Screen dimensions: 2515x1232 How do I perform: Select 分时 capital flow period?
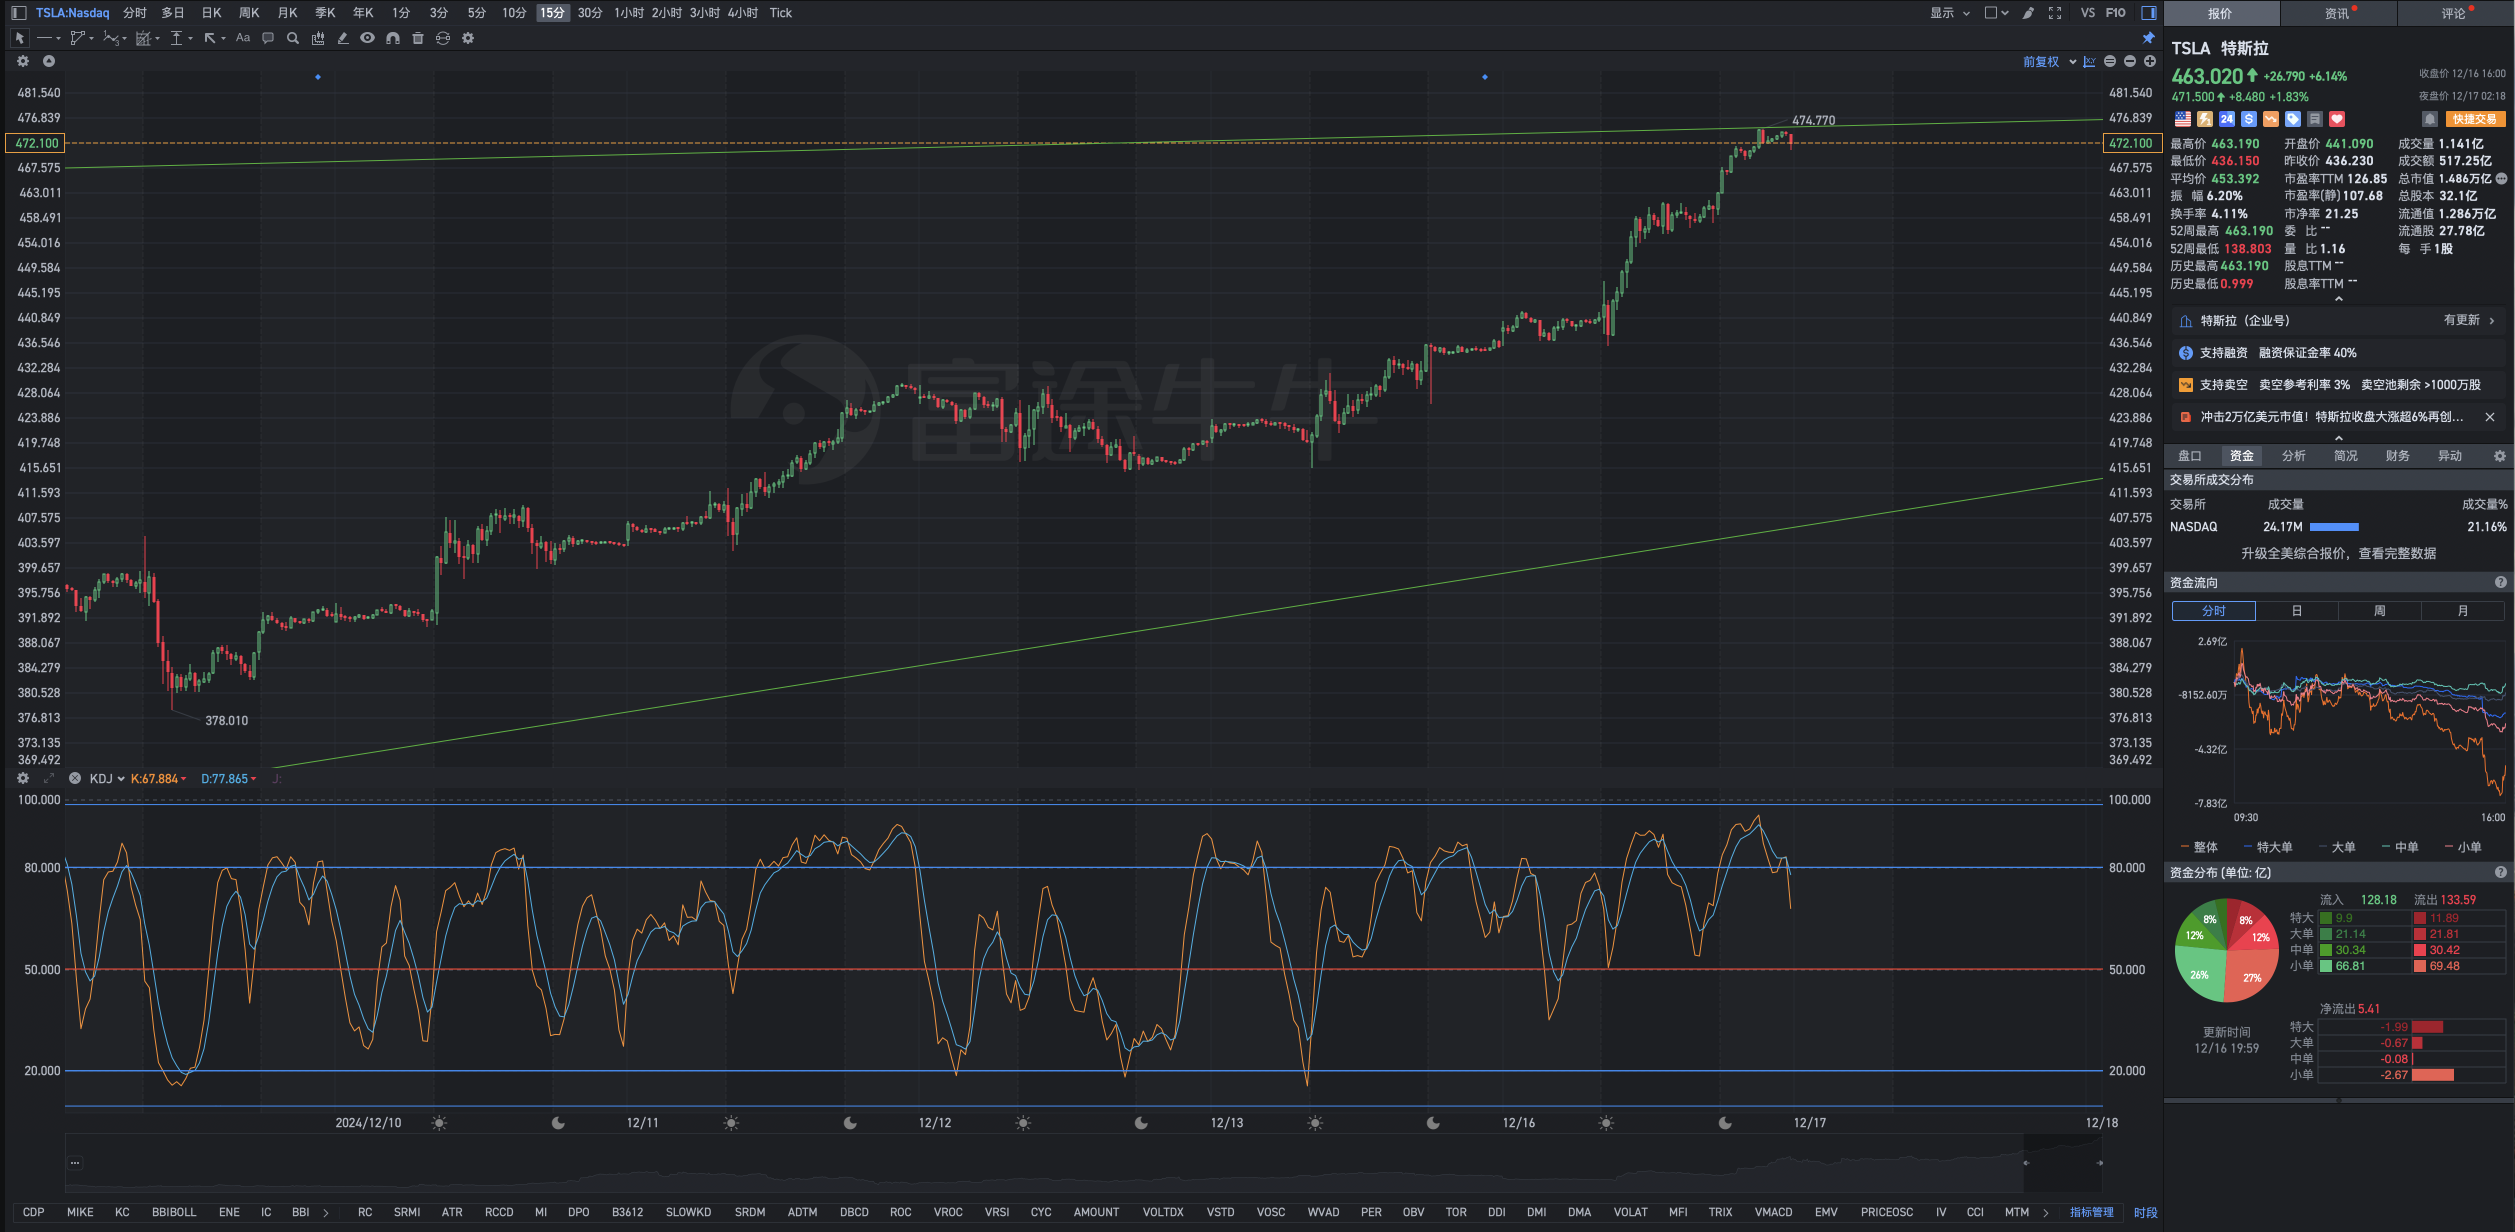(x=2214, y=611)
